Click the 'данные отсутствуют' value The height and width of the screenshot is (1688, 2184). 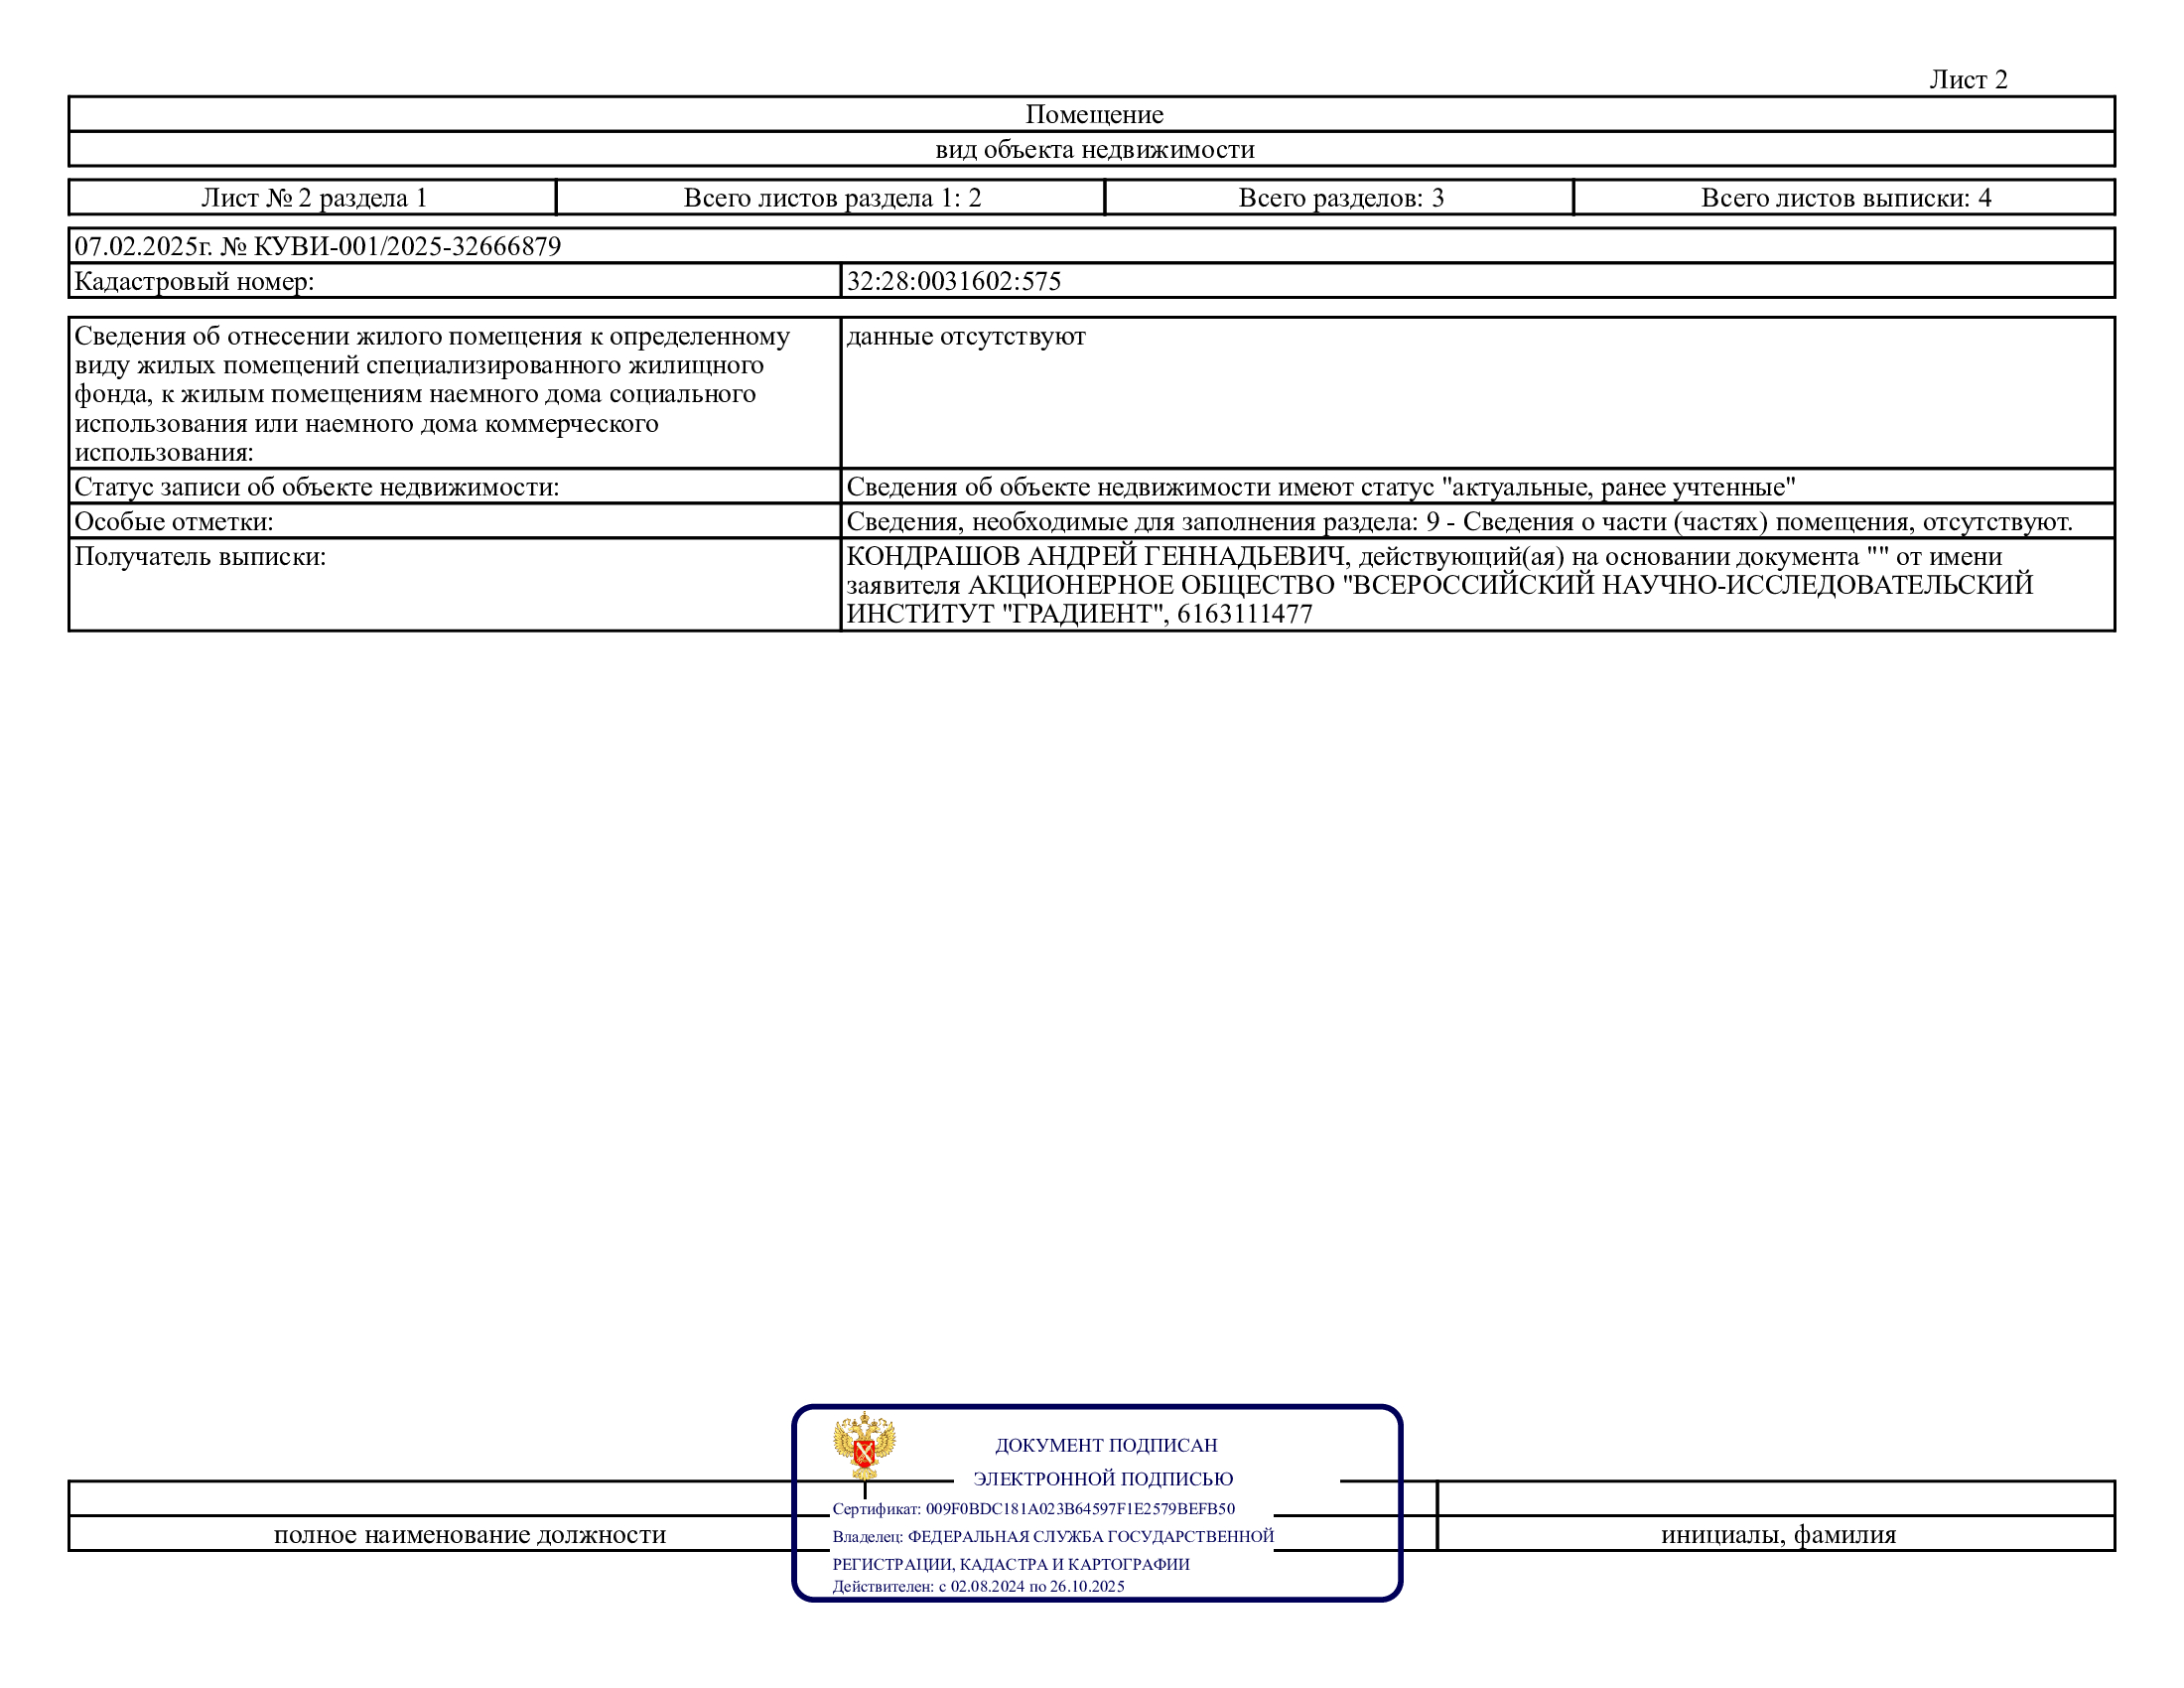tap(965, 336)
